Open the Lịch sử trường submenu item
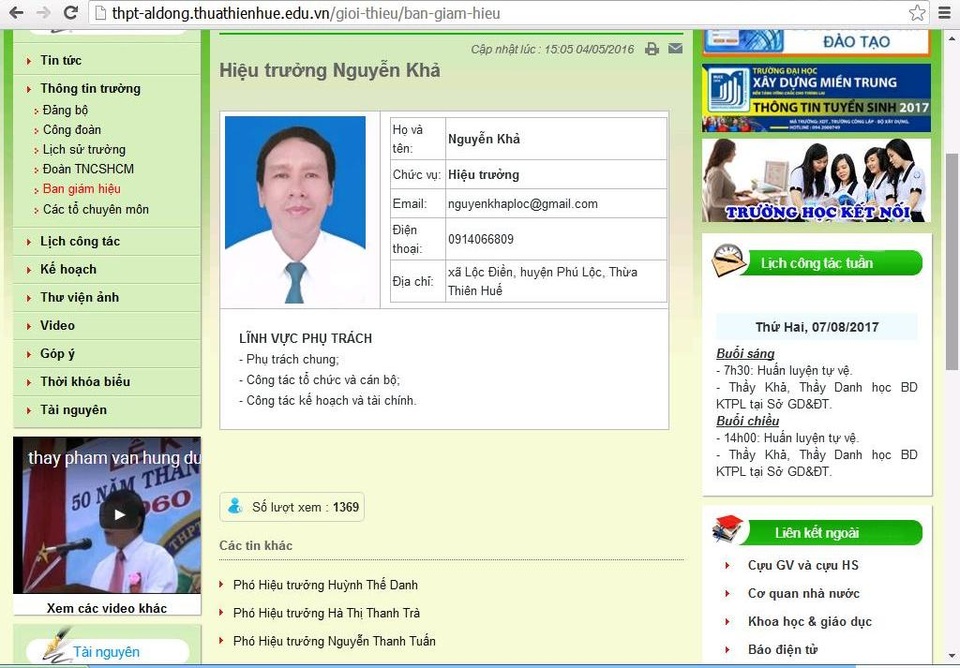 [84, 150]
